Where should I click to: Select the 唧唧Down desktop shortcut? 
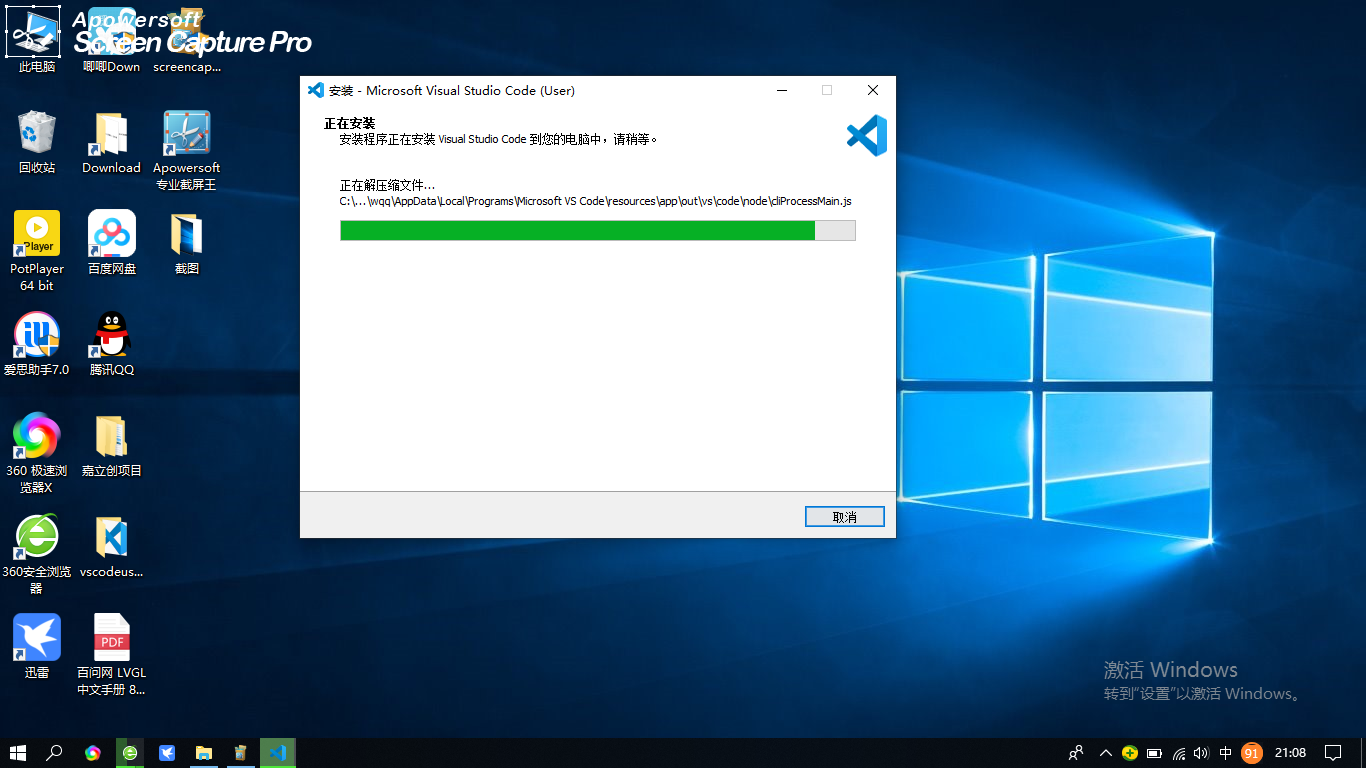(111, 42)
